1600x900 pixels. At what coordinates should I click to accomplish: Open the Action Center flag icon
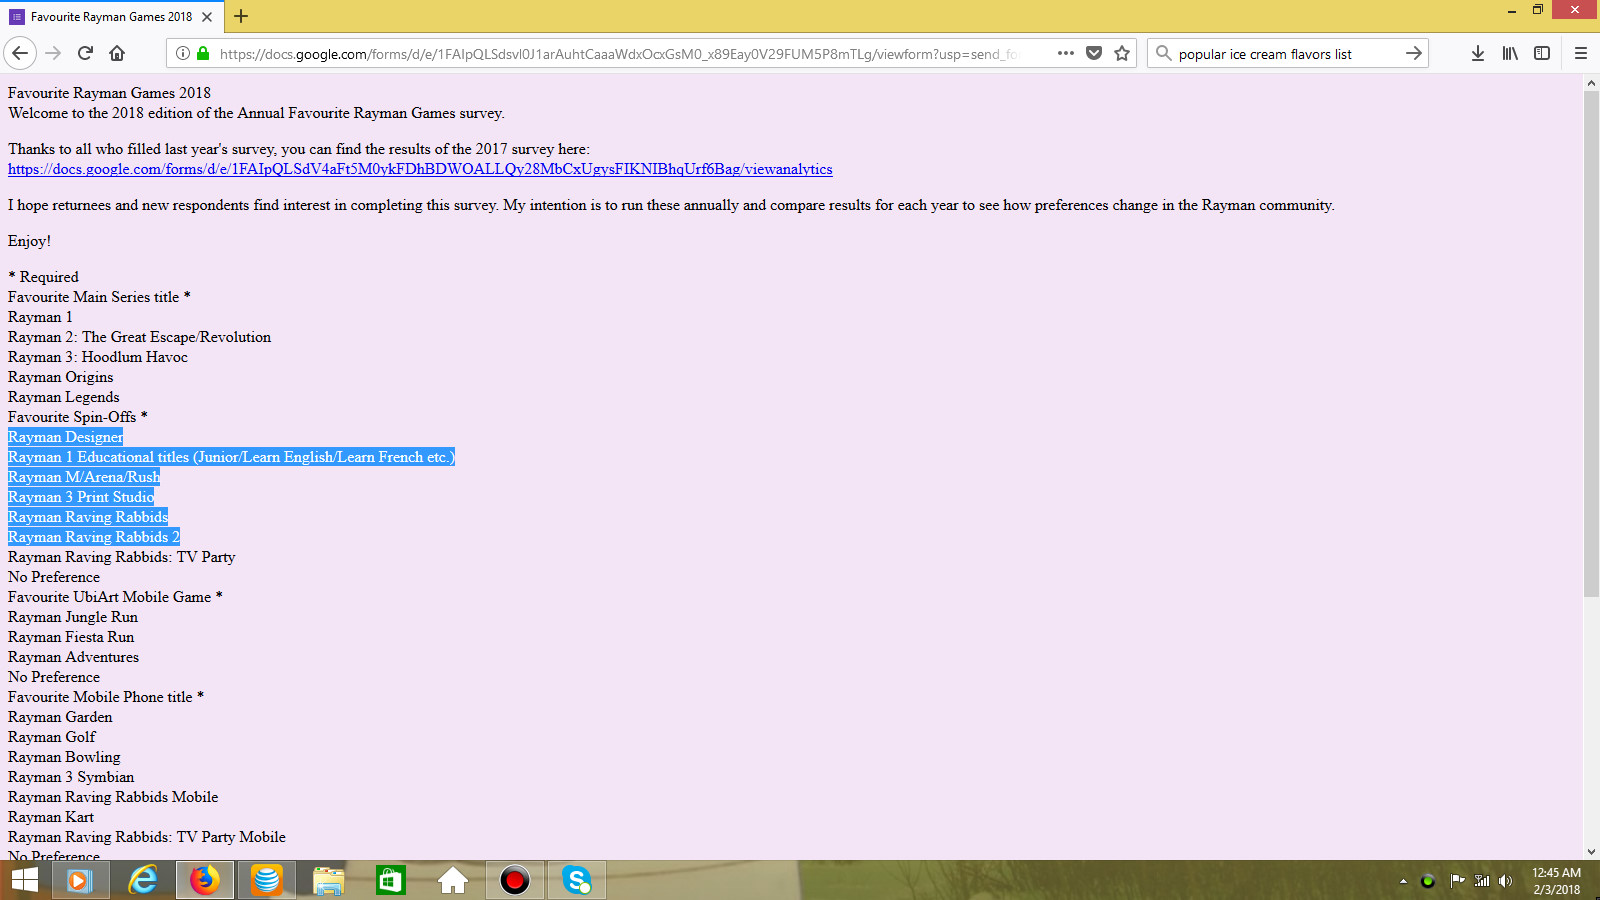pos(1457,881)
